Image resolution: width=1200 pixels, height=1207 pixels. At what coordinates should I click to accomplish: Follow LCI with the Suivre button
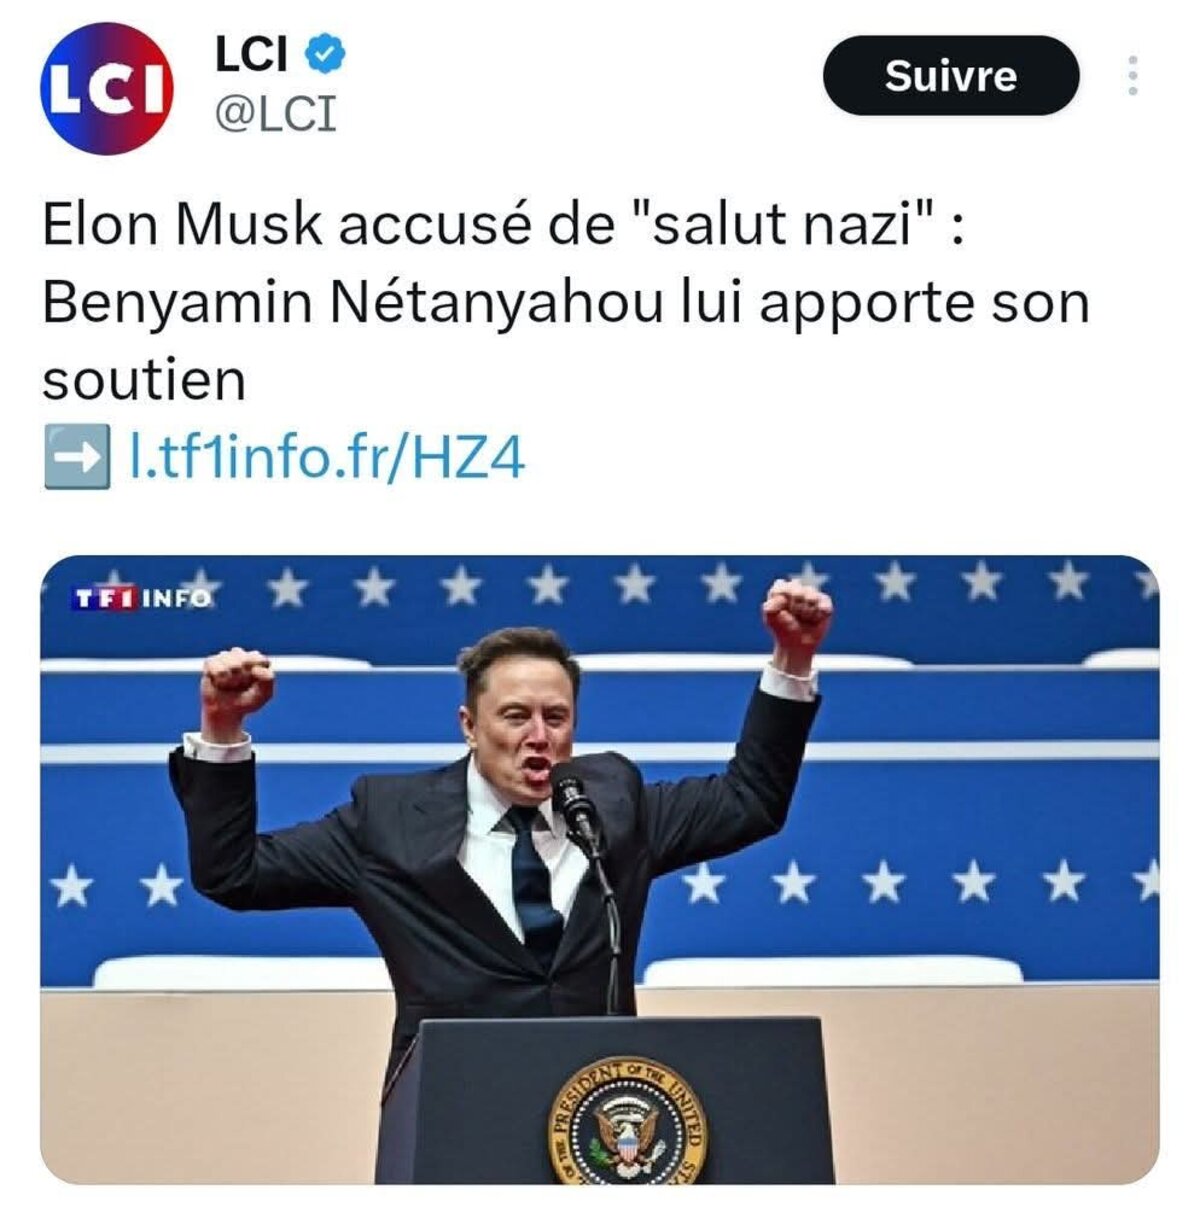tap(951, 76)
